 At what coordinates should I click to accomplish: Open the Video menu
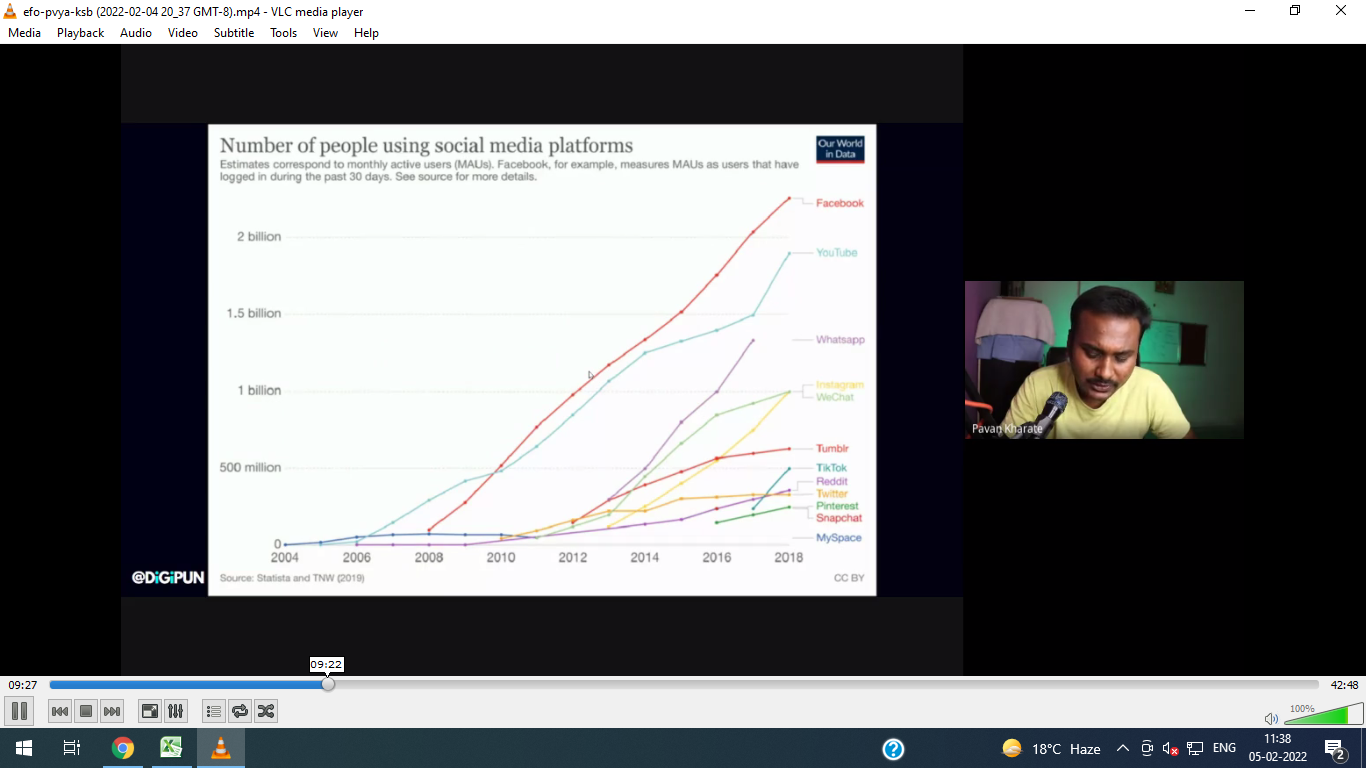(x=183, y=33)
